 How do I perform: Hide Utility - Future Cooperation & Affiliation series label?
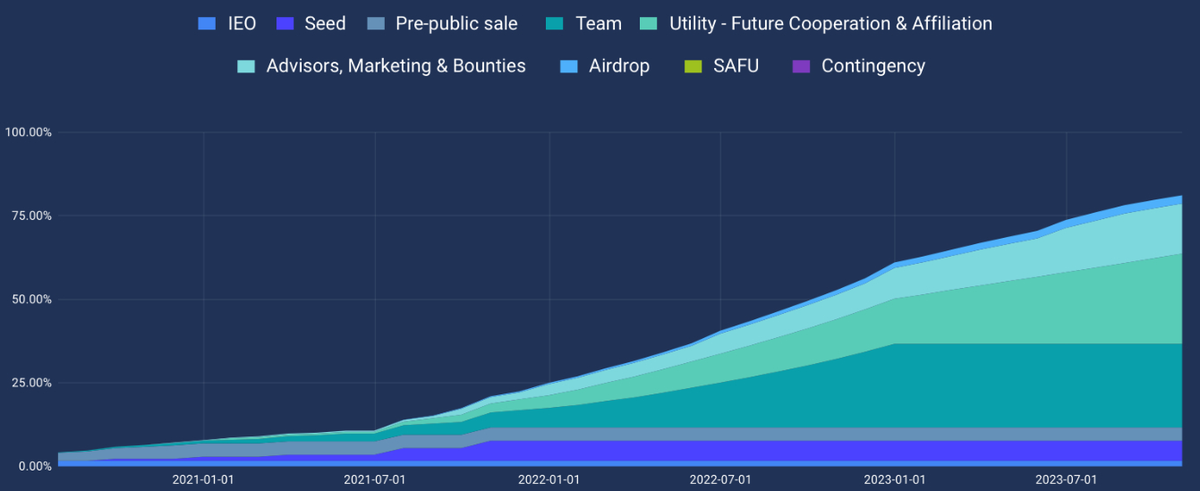pyautogui.click(x=830, y=23)
